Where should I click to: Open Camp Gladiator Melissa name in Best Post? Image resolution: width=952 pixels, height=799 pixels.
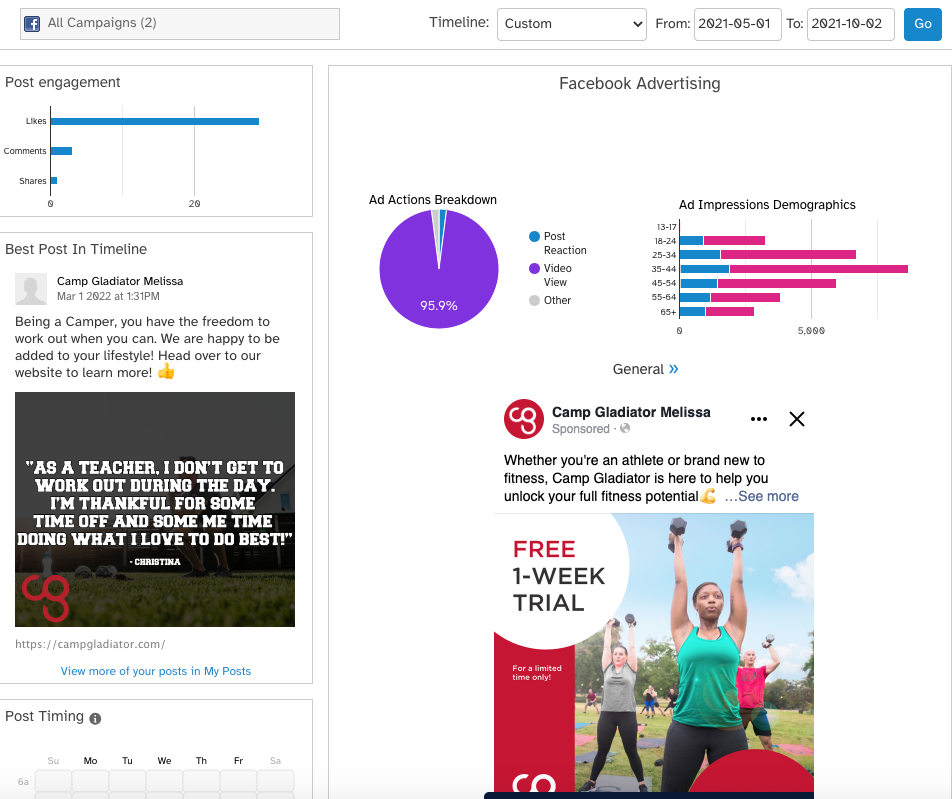tap(120, 281)
